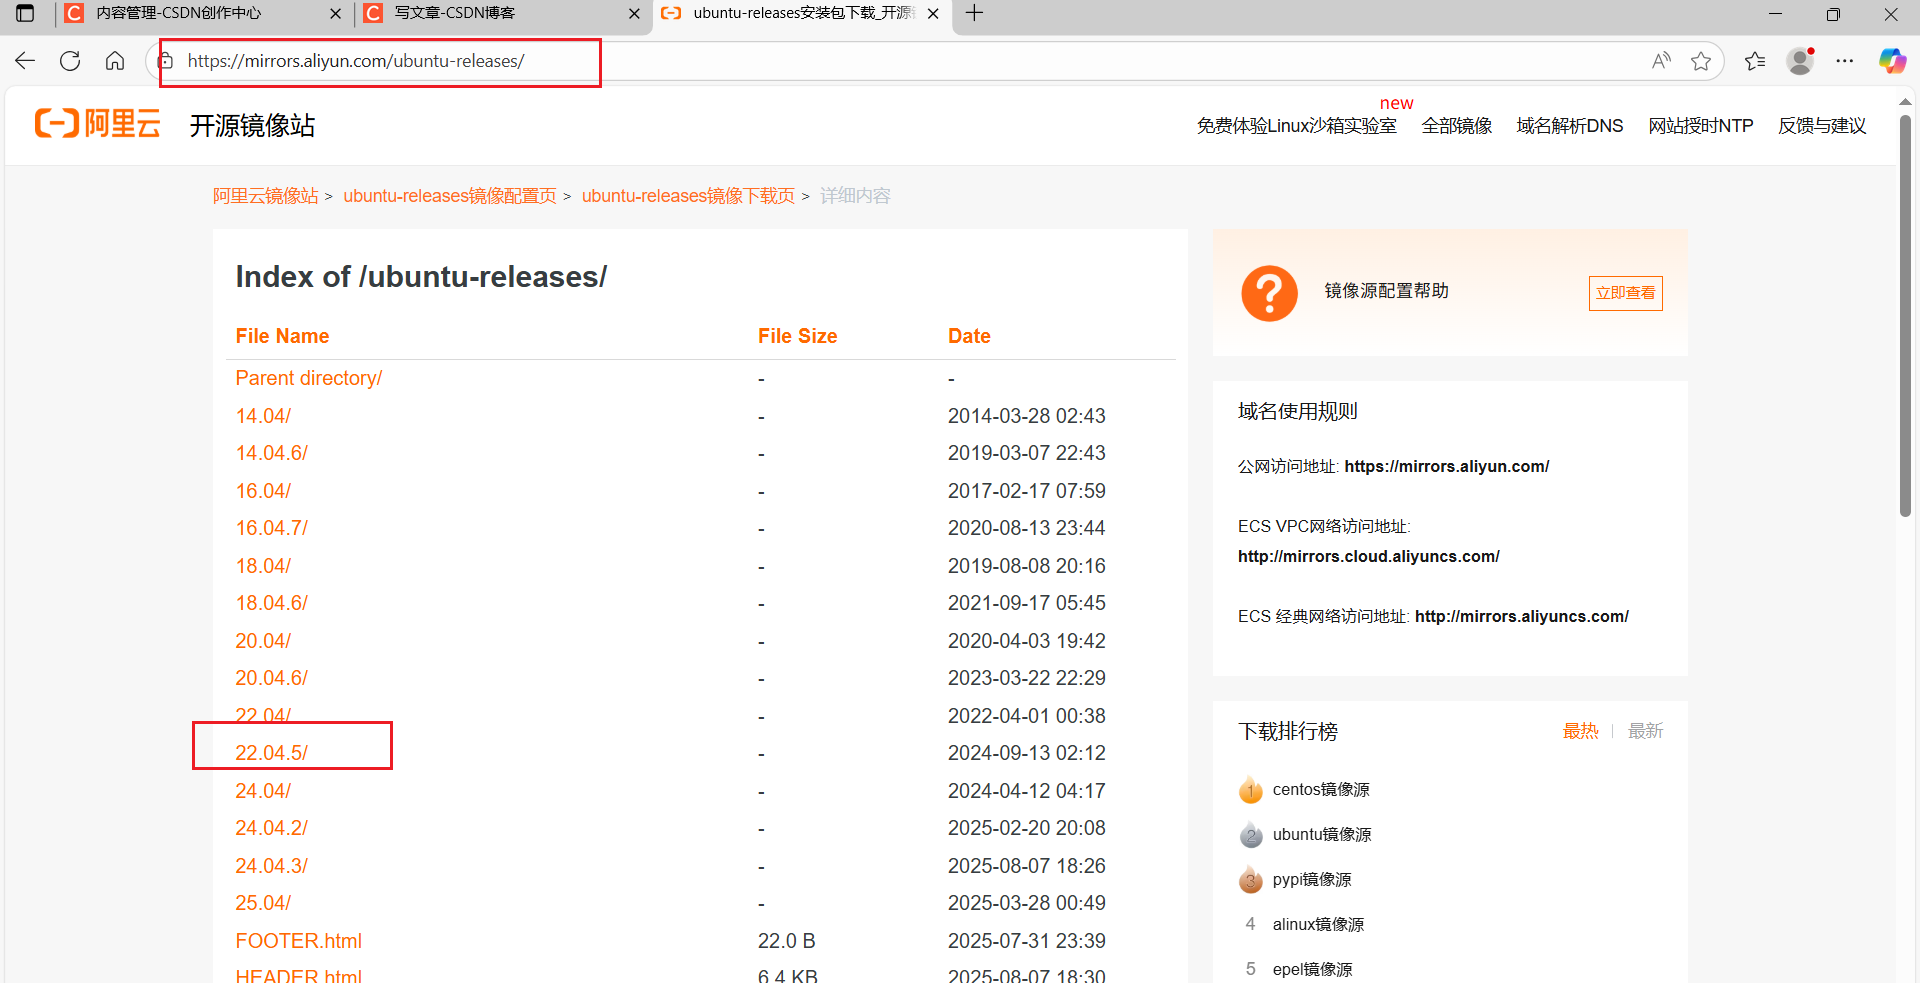The image size is (1920, 983).
Task: Open the 18.04/ directory
Action: [263, 566]
